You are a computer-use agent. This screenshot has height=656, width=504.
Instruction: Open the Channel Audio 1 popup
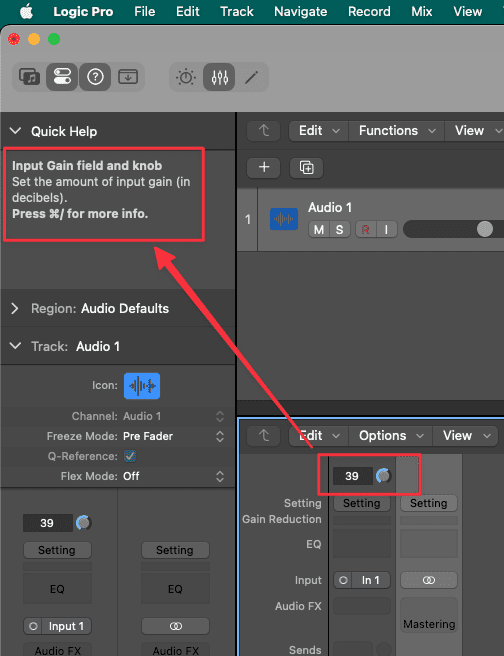coord(173,416)
